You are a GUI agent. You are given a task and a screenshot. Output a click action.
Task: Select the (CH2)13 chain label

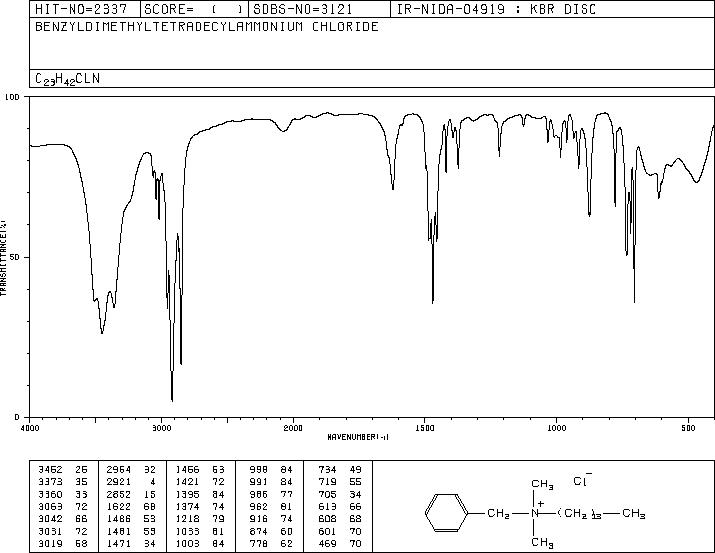580,514
